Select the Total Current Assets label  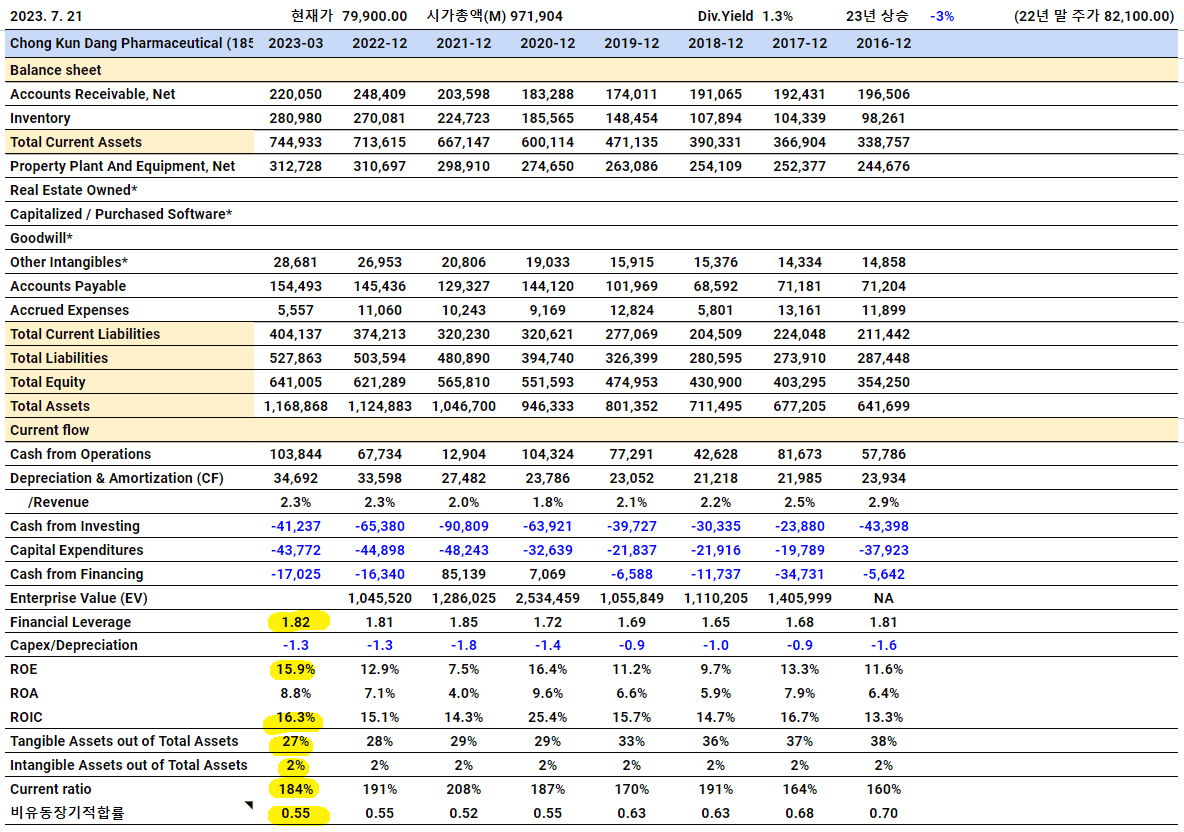(x=76, y=142)
